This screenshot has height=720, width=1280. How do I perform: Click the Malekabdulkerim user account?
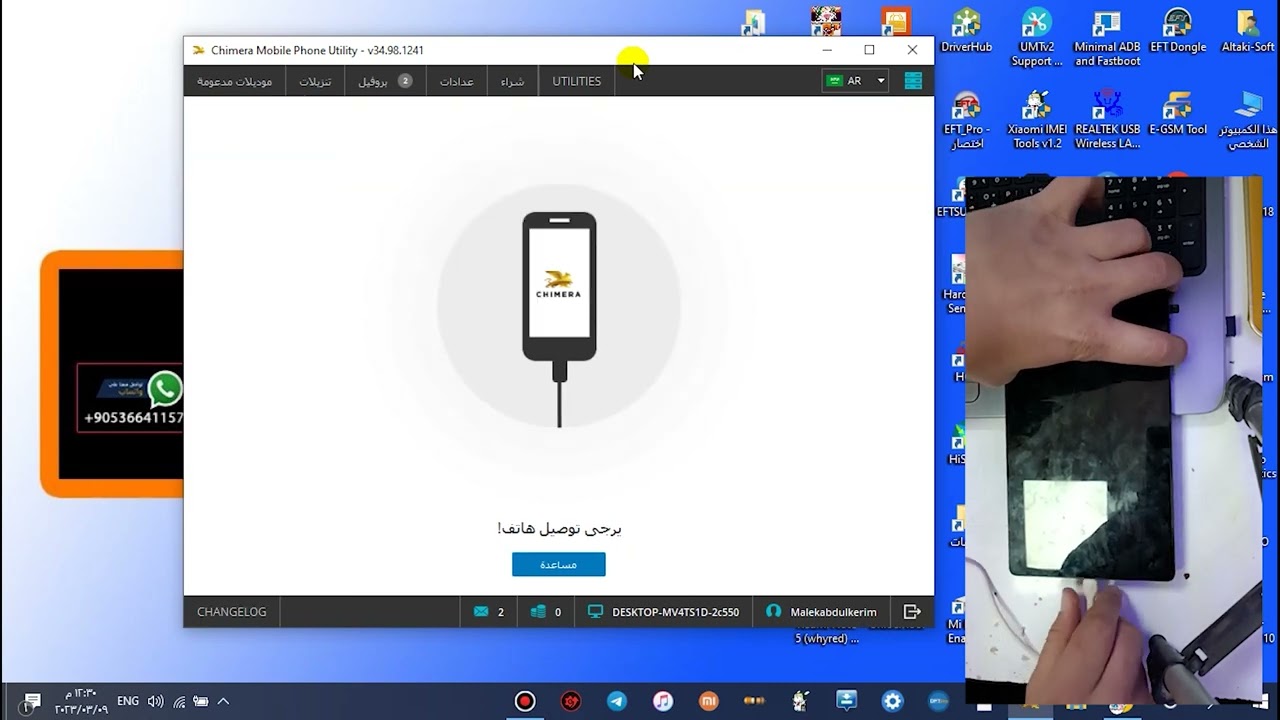[x=821, y=612]
